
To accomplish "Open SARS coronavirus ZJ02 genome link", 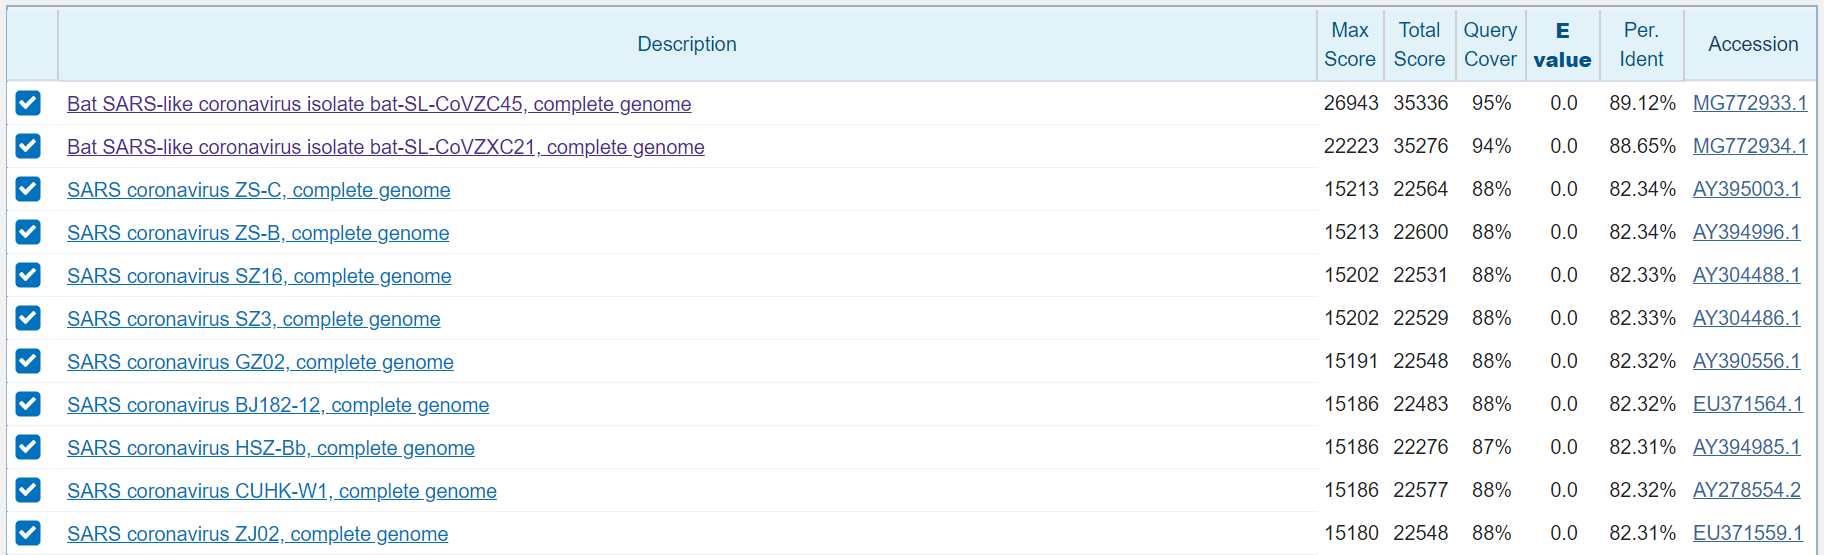I will (x=258, y=534).
